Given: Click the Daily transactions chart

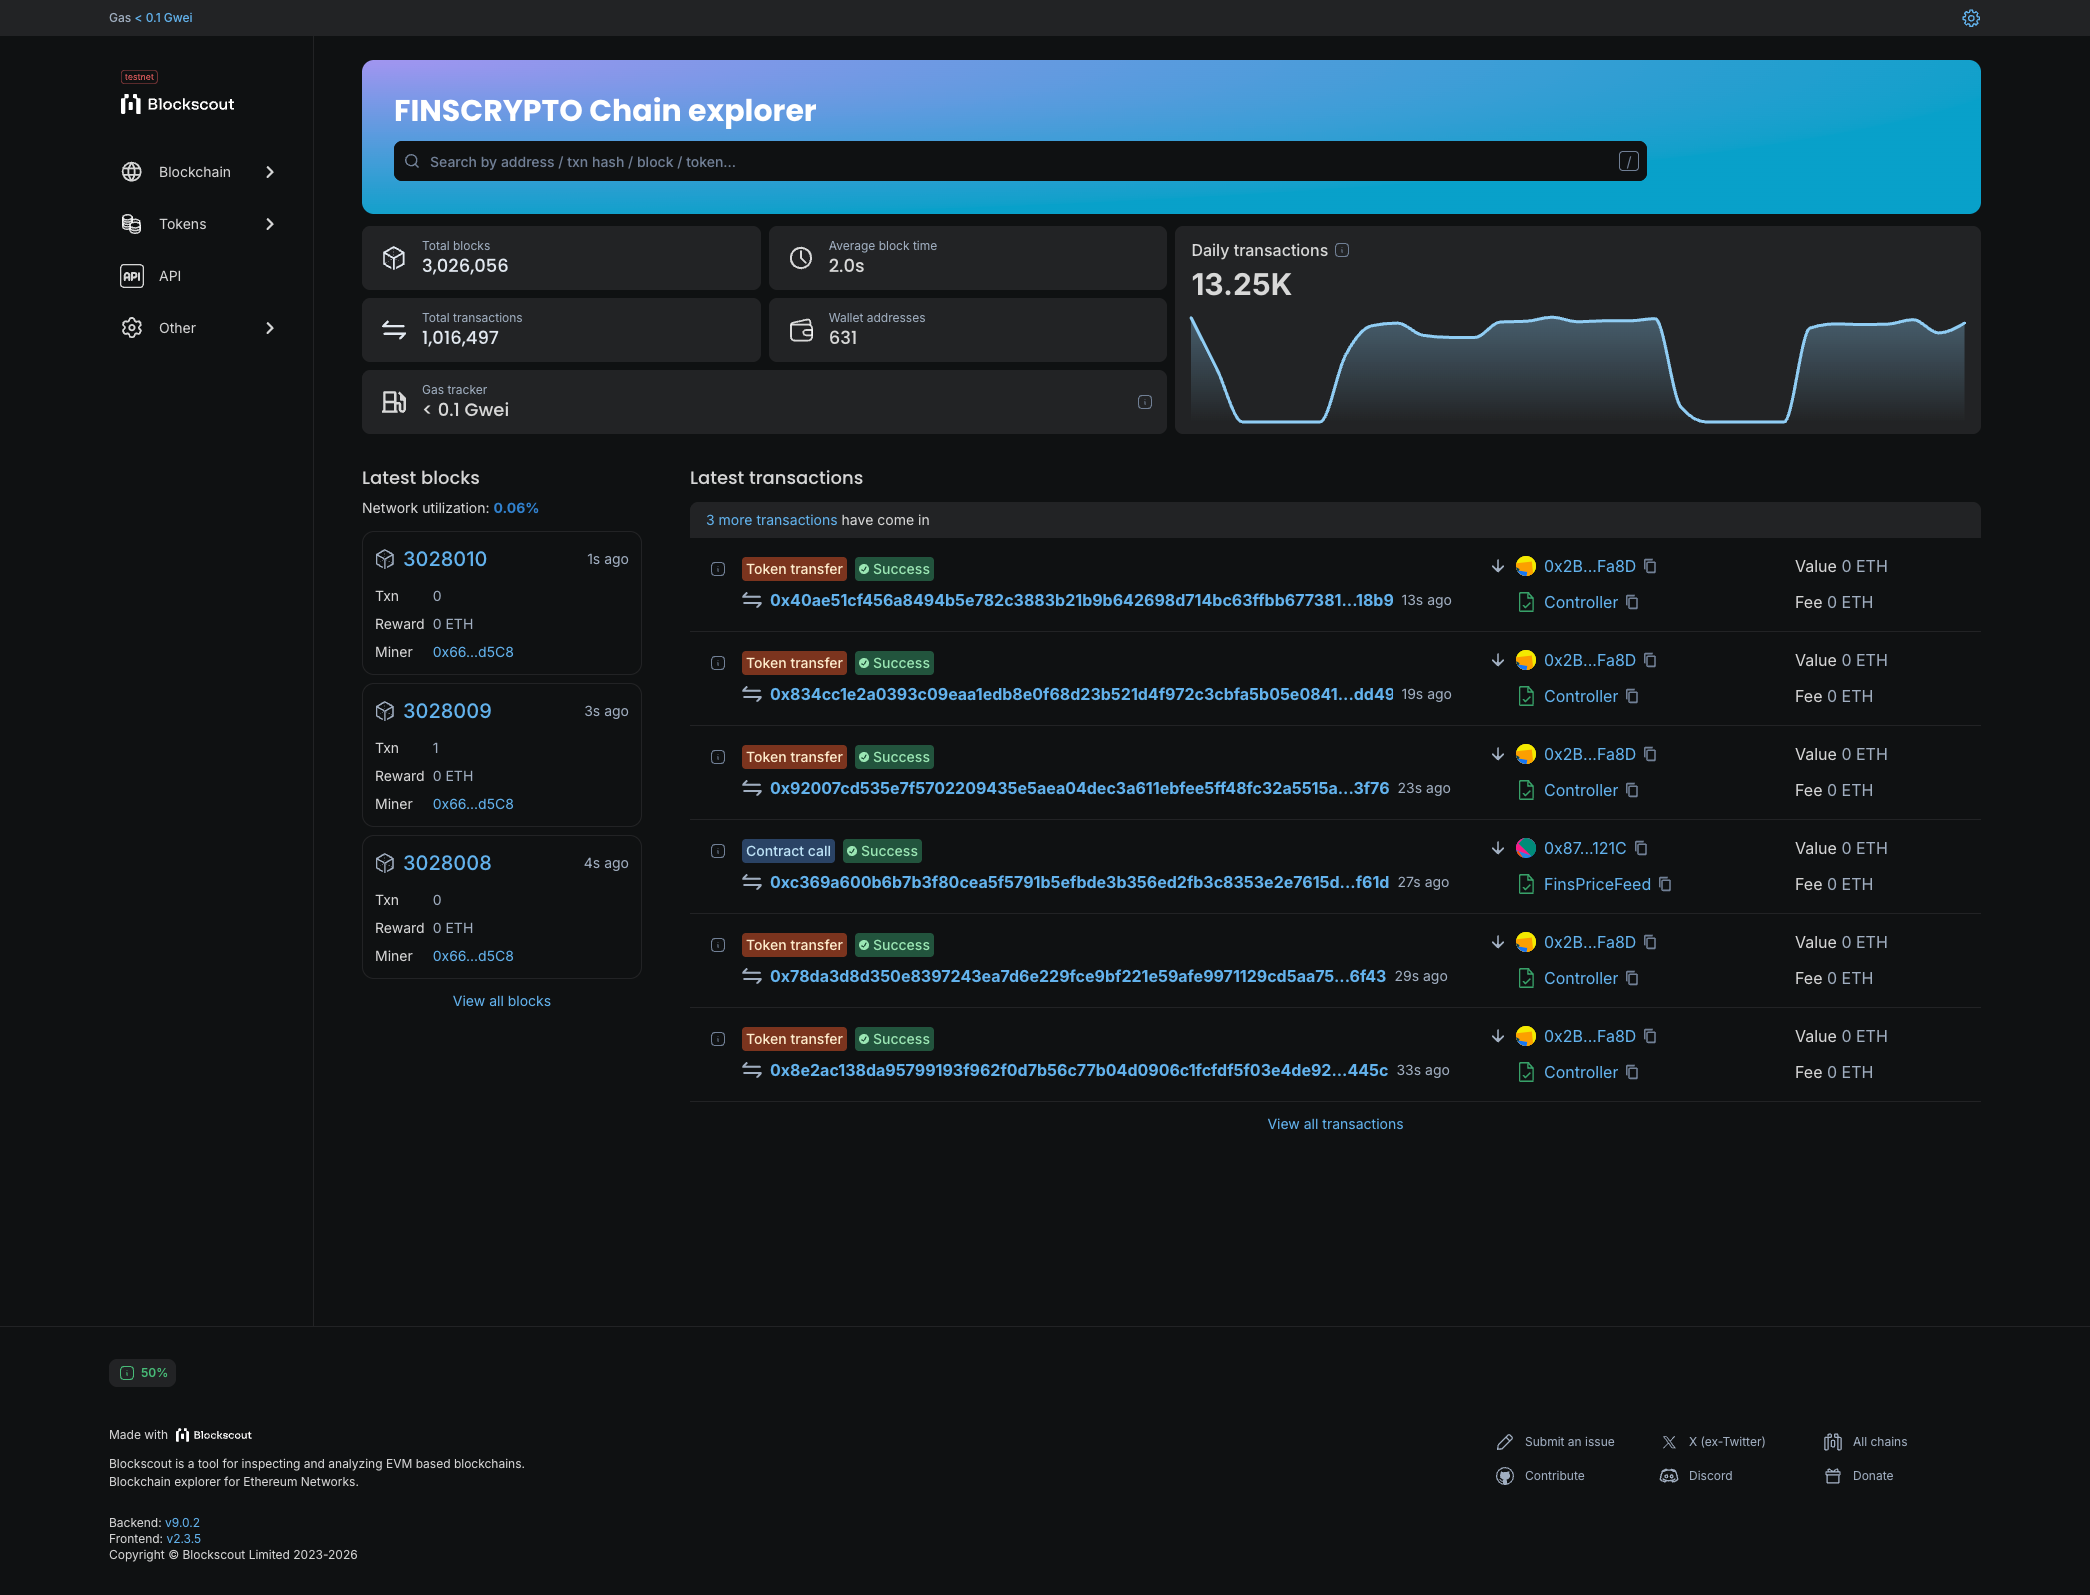Looking at the screenshot, I should tap(1577, 369).
